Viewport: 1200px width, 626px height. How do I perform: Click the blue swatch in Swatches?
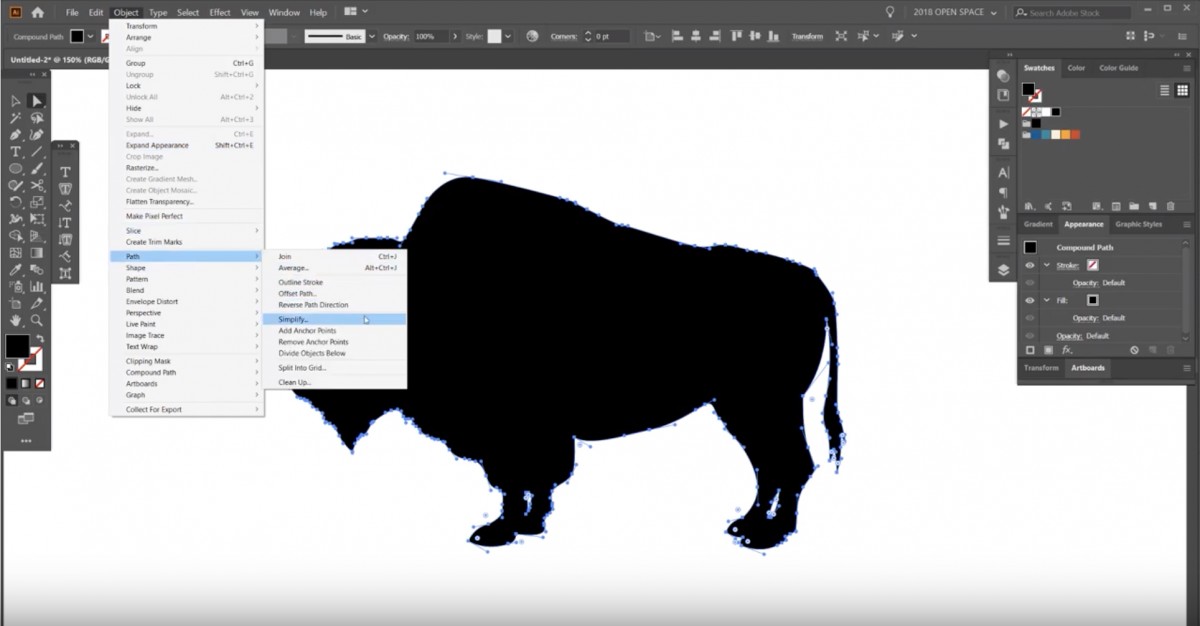pyautogui.click(x=1037, y=135)
